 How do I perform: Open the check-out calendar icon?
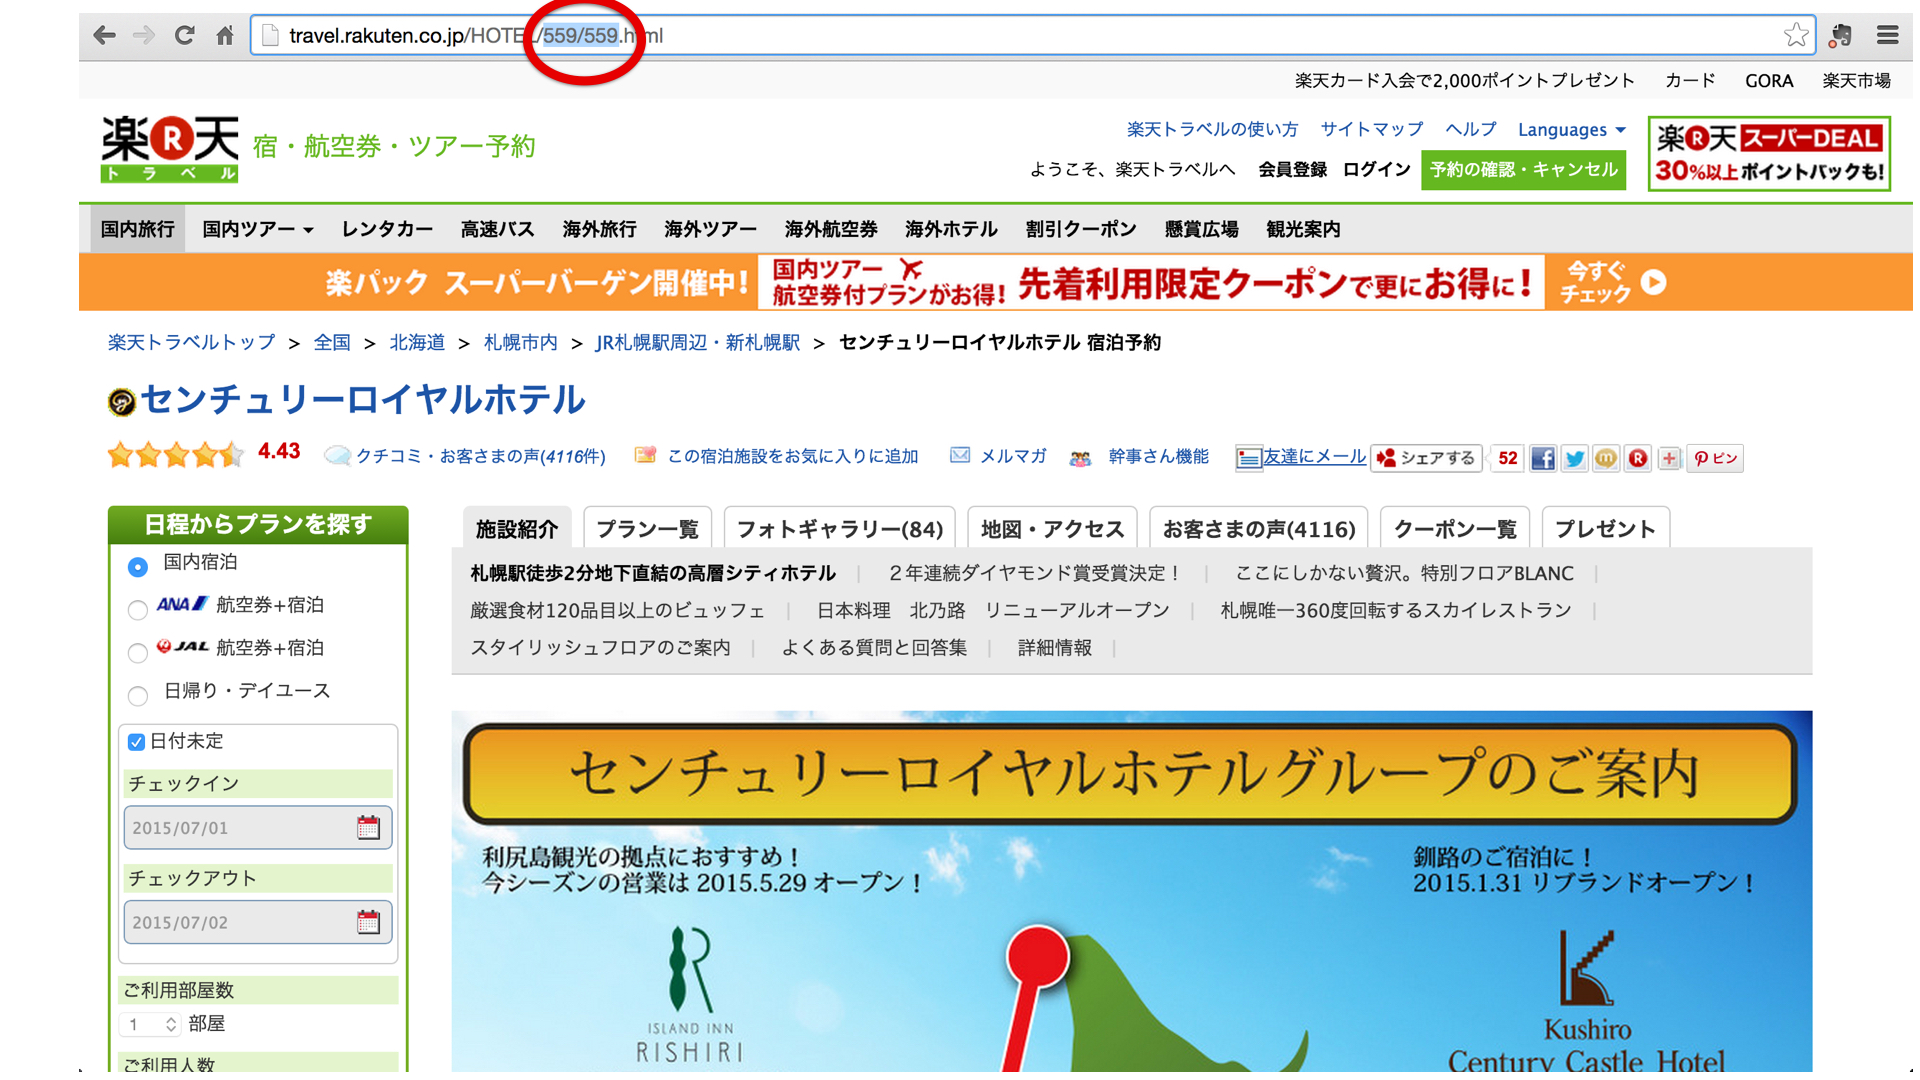(x=369, y=922)
